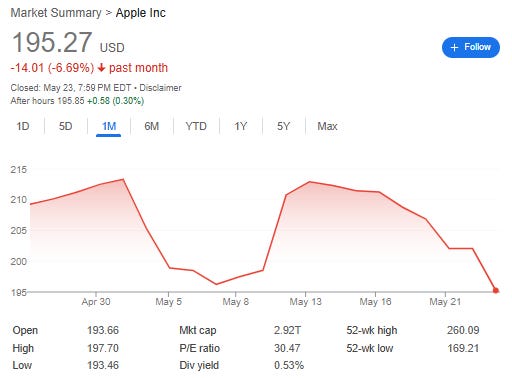Click the Mkt cap value 2.92T
Viewport: 512px width, 378px height.
click(x=287, y=330)
